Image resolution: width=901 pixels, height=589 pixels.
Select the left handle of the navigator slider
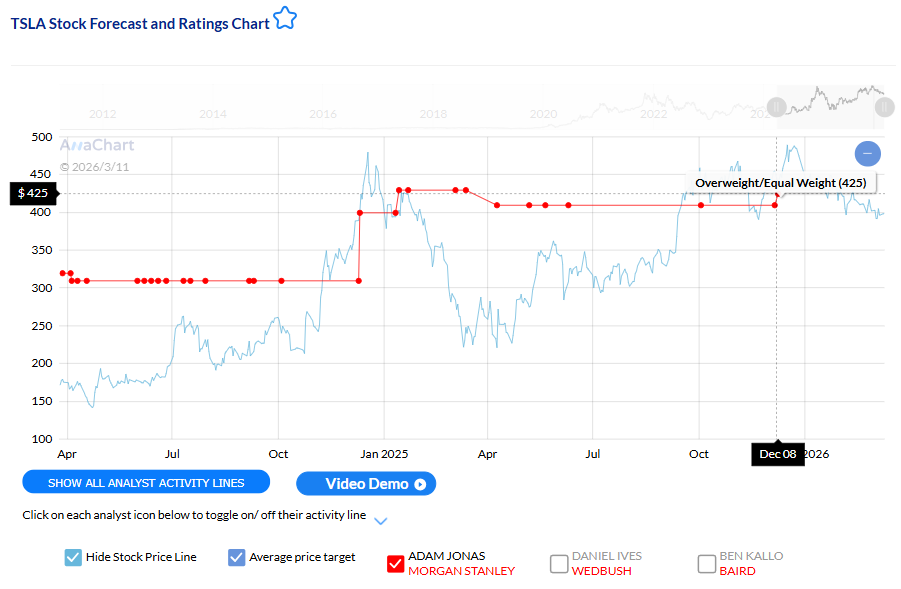click(776, 106)
